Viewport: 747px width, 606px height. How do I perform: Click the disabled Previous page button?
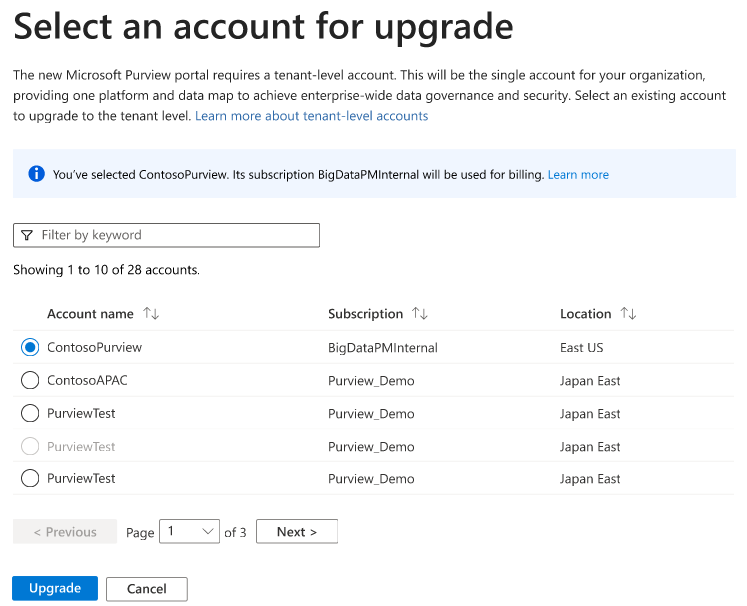65,531
